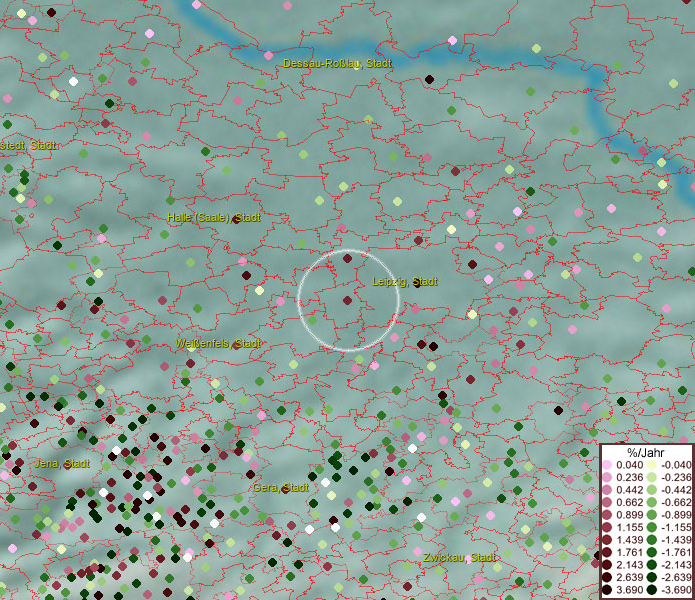The width and height of the screenshot is (695, 600).
Task: Select the Zwickau, Stadt label
Action: pos(459,557)
